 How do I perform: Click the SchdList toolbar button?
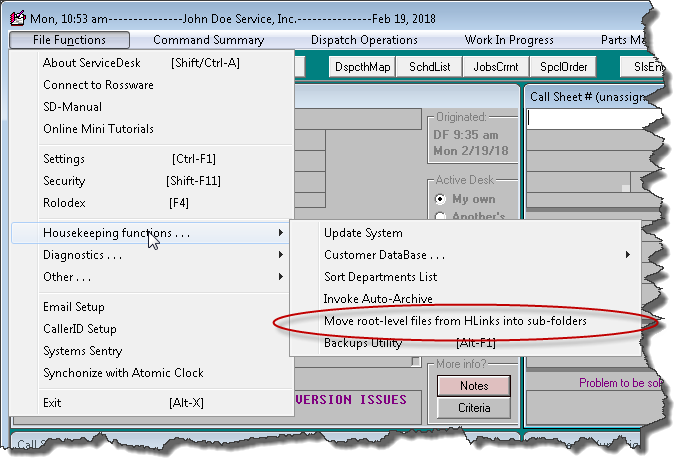click(430, 67)
